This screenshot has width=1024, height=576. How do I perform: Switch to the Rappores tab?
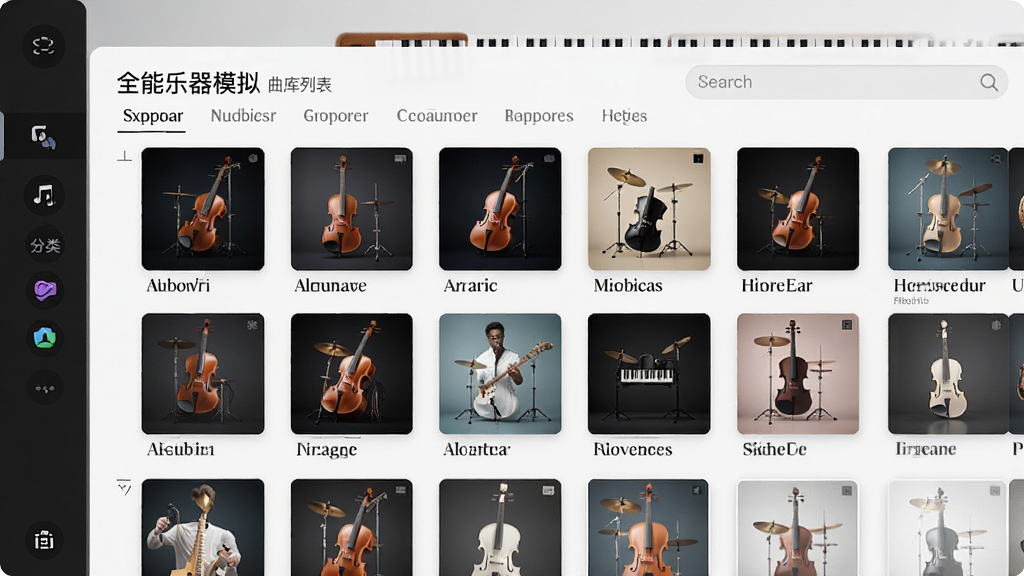539,116
